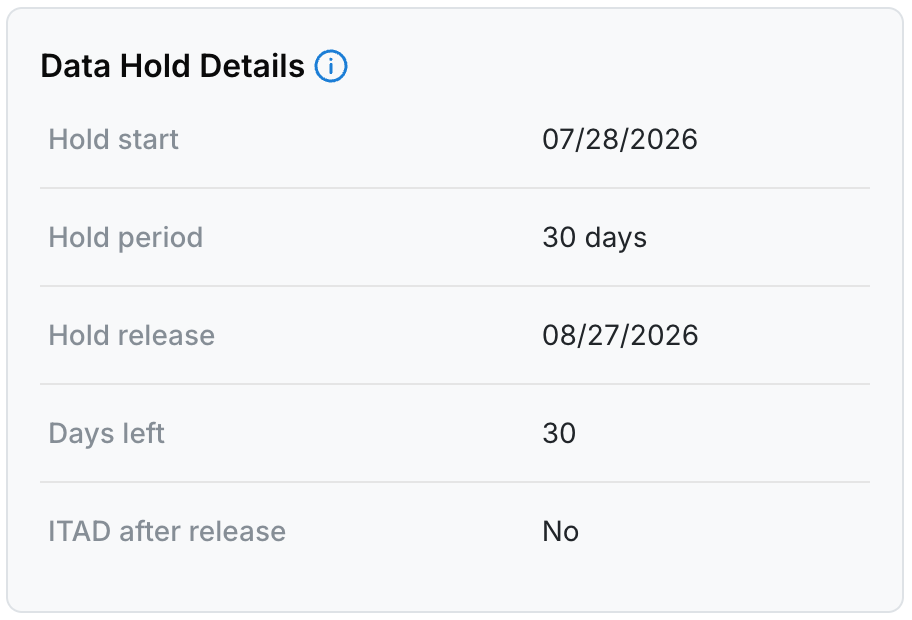This screenshot has height=620, width=912.
Task: Select the Data Hold Details heading
Action: pos(173,66)
